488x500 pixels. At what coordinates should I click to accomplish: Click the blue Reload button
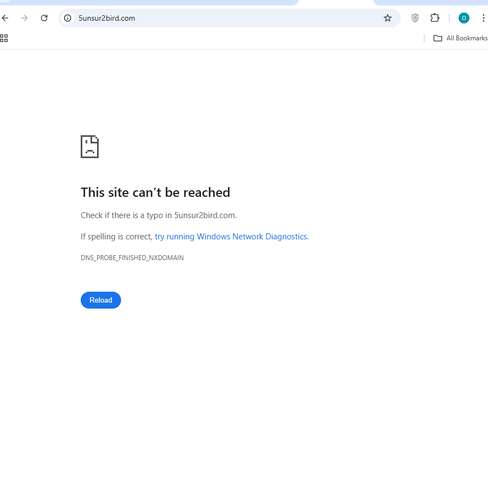pos(101,300)
